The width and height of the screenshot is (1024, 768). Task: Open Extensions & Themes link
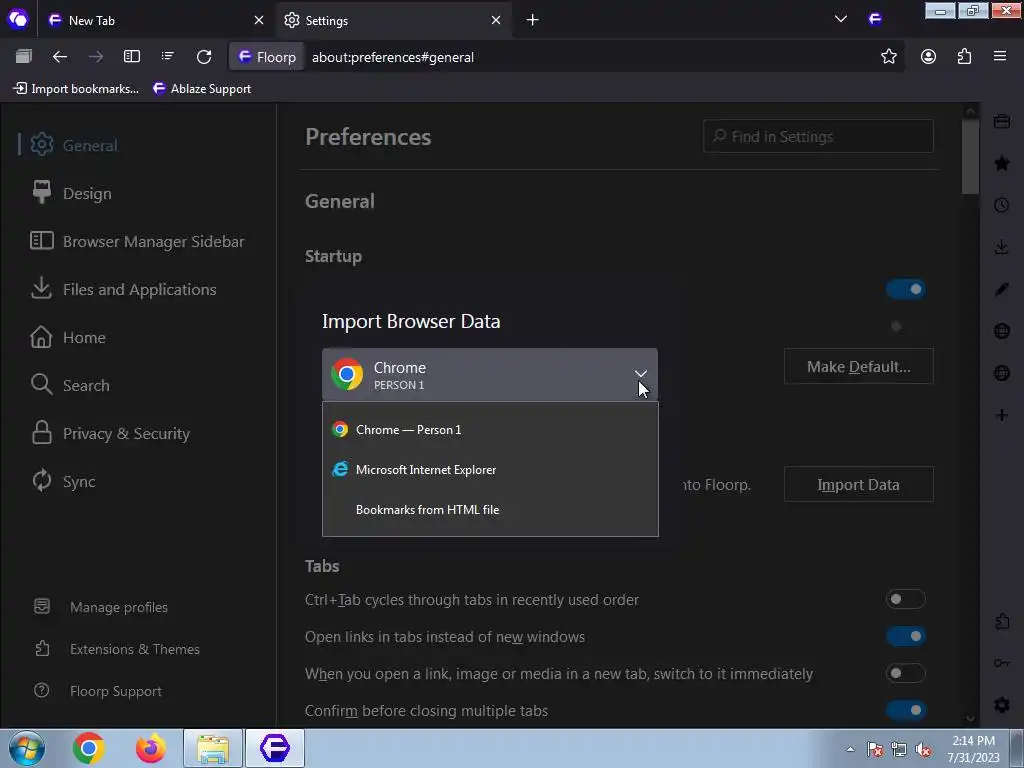tap(135, 649)
